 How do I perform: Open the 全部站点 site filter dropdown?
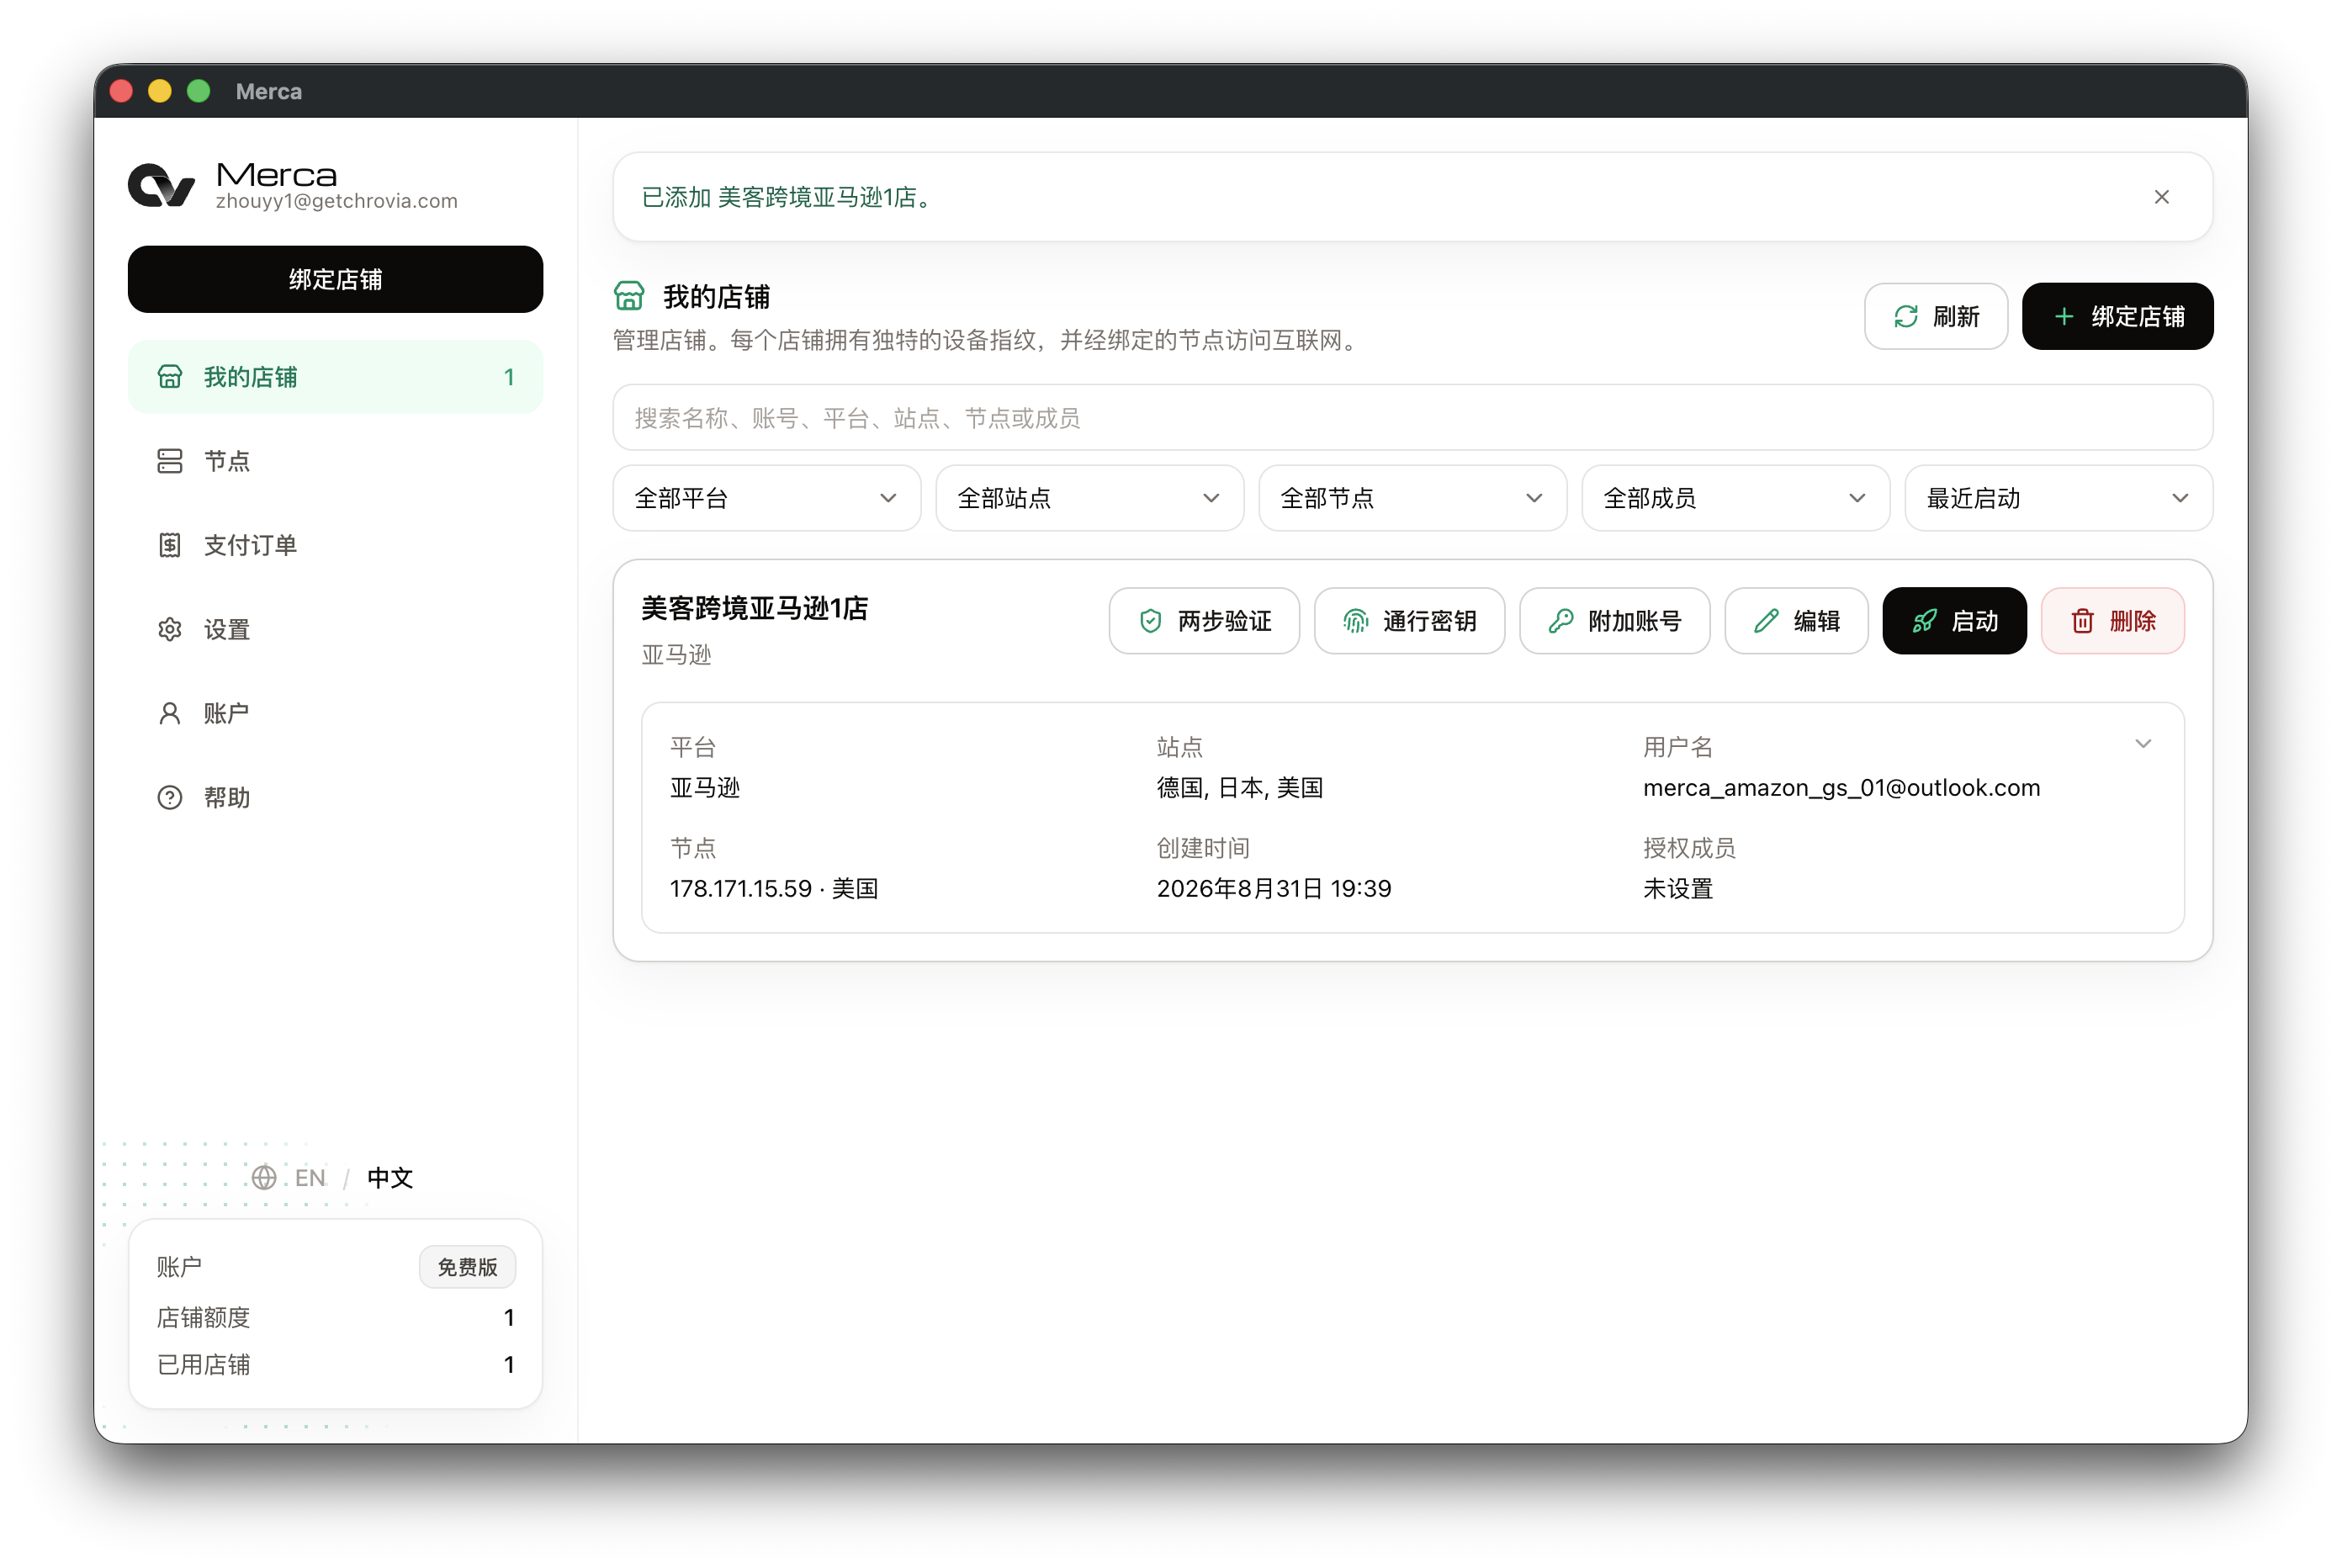(x=1089, y=498)
